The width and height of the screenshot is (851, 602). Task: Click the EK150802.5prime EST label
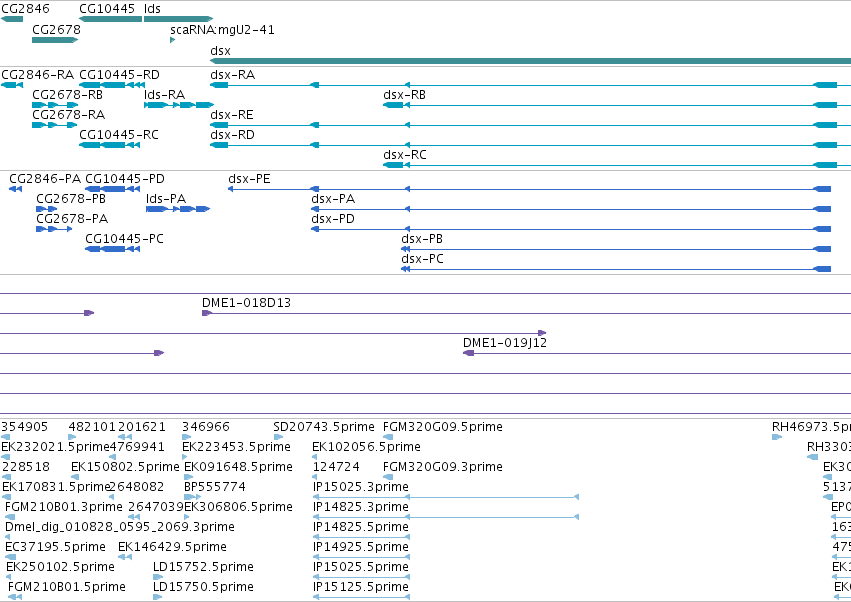125,467
